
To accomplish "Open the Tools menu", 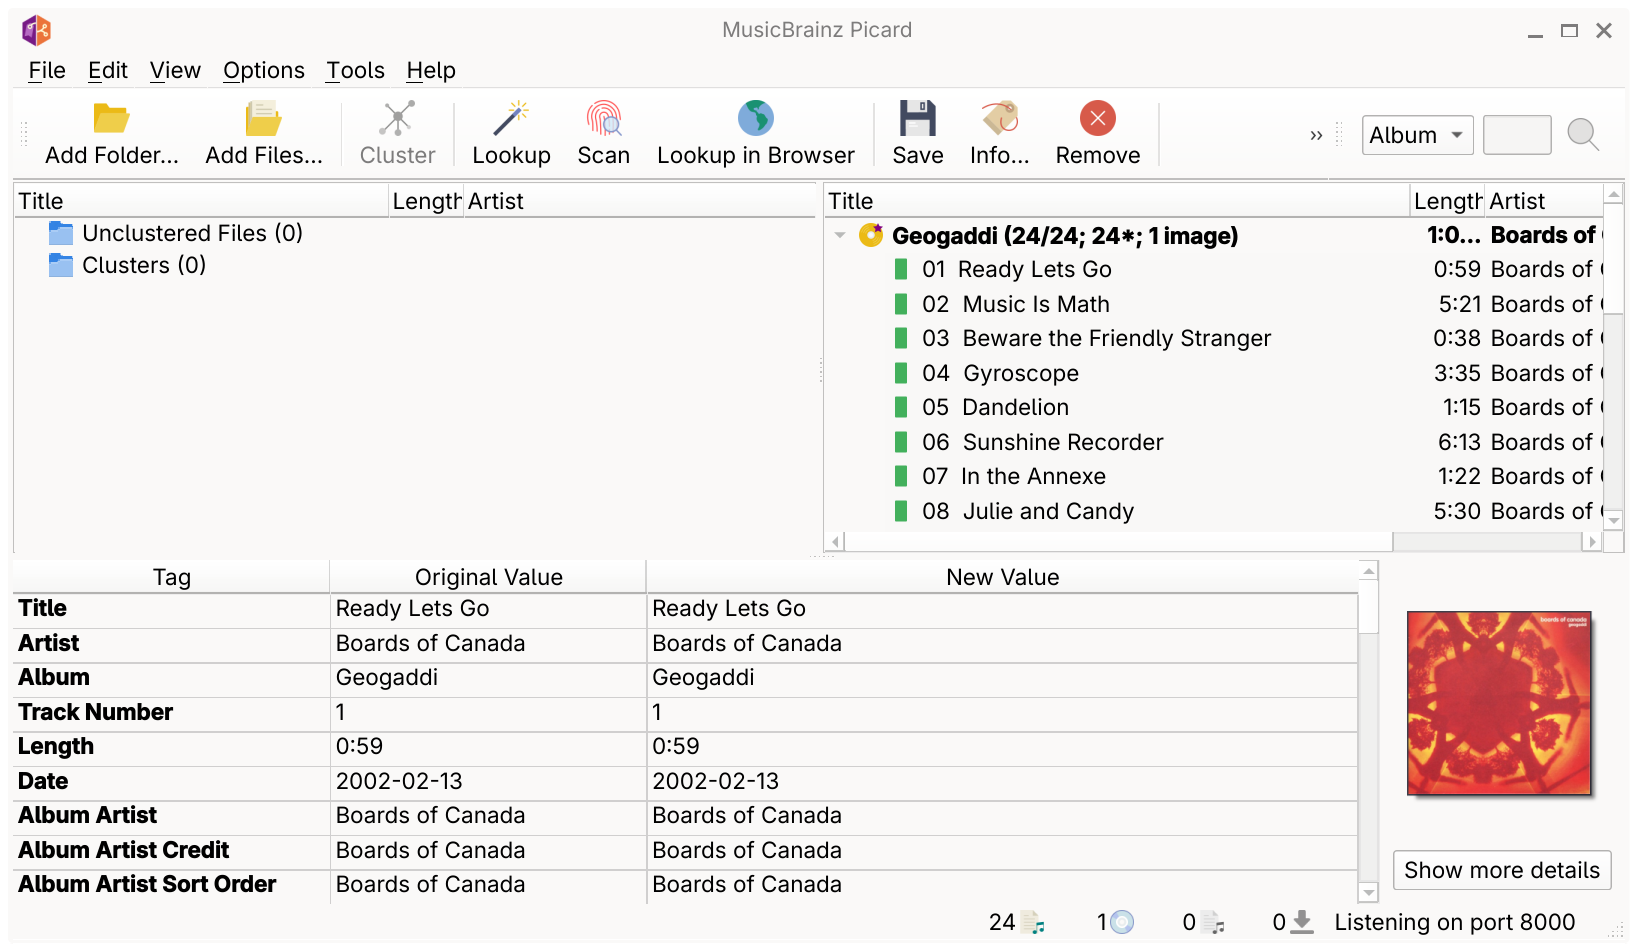I will (355, 71).
